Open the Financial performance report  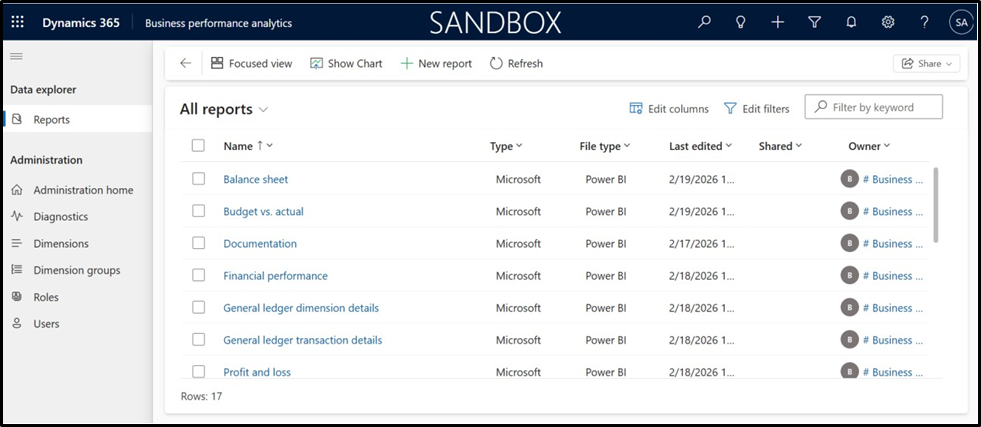[x=275, y=276]
